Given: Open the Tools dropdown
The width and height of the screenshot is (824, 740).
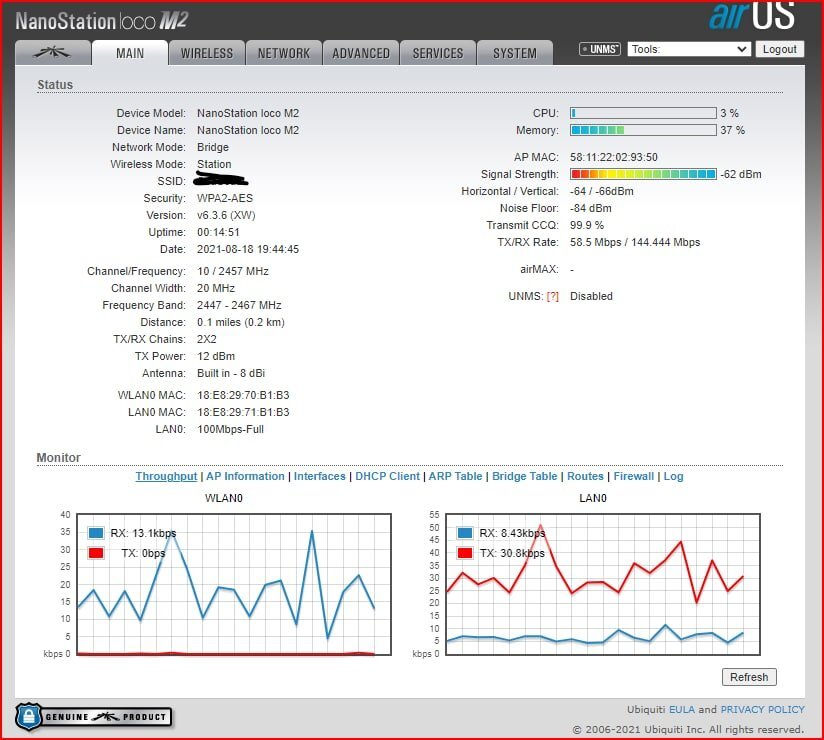Looking at the screenshot, I should pos(689,49).
